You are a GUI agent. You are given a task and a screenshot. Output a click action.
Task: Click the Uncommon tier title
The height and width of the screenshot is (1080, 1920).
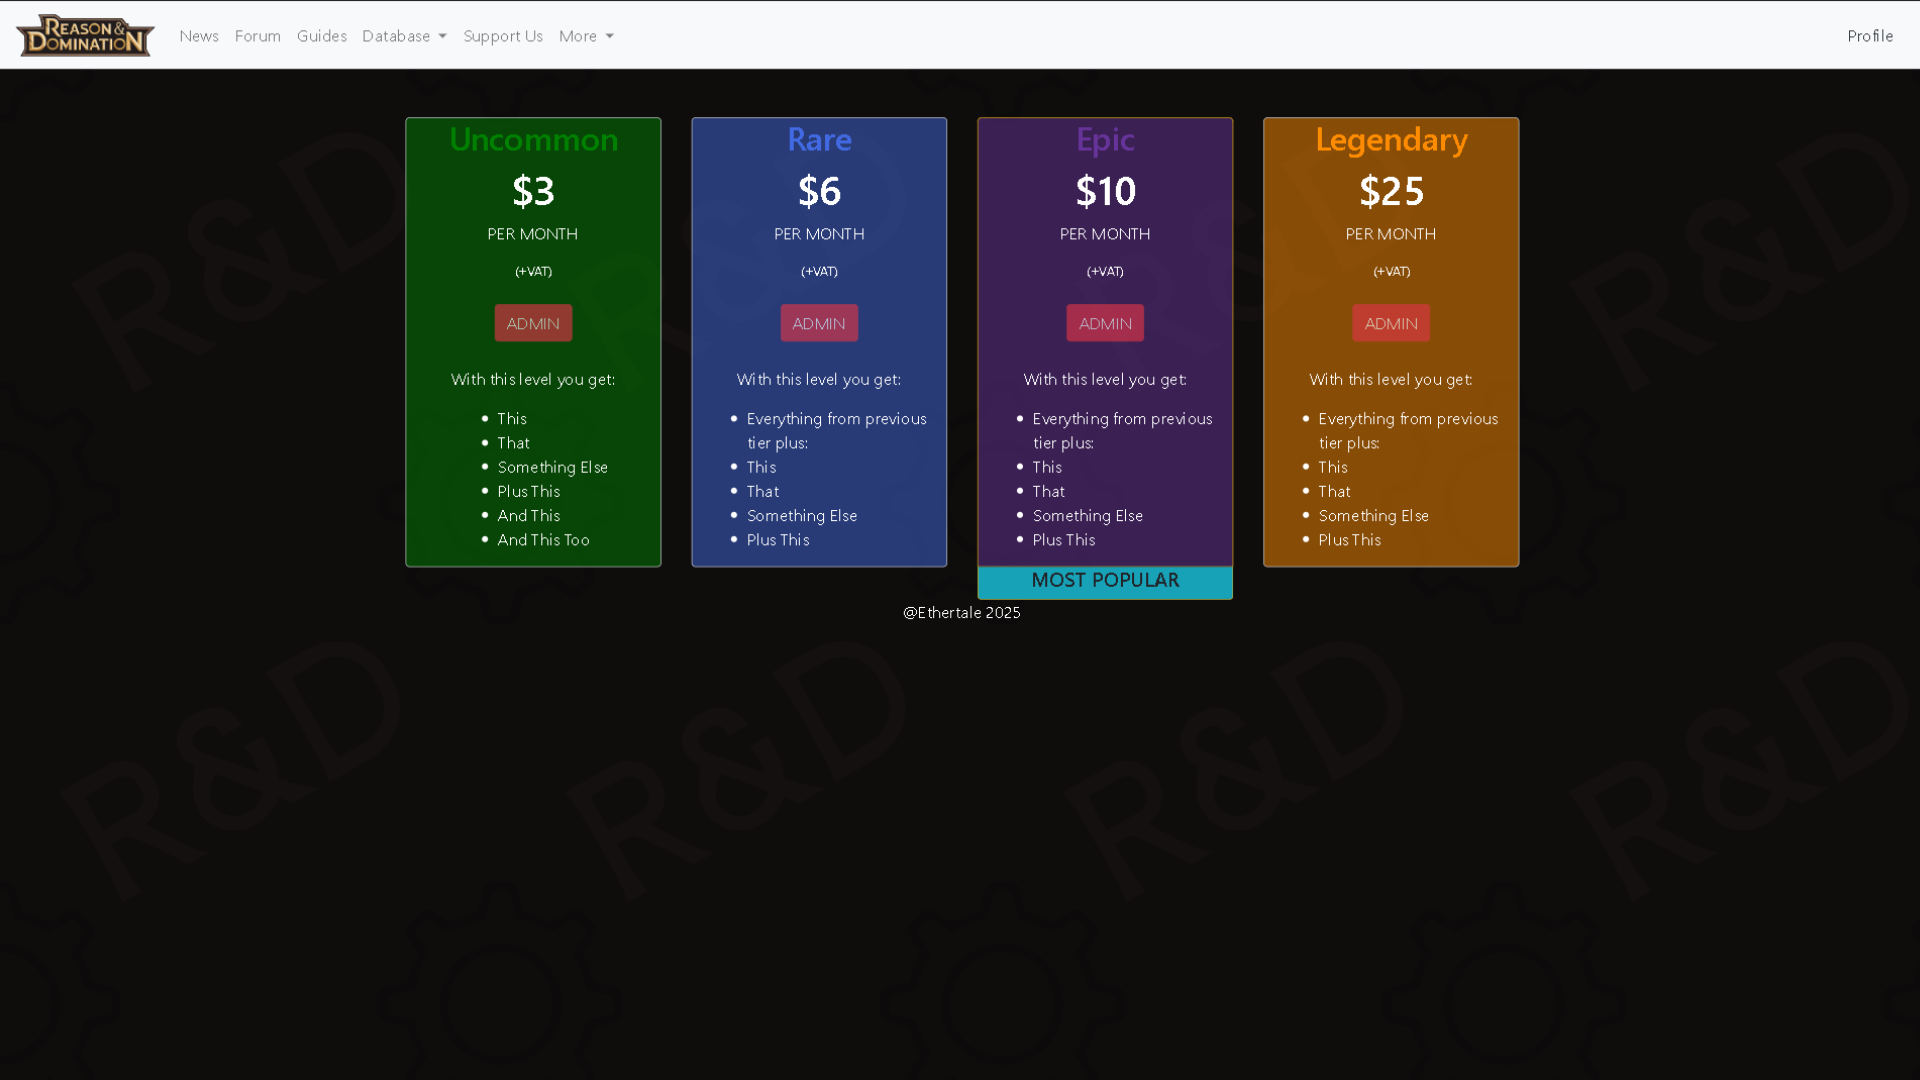[532, 140]
